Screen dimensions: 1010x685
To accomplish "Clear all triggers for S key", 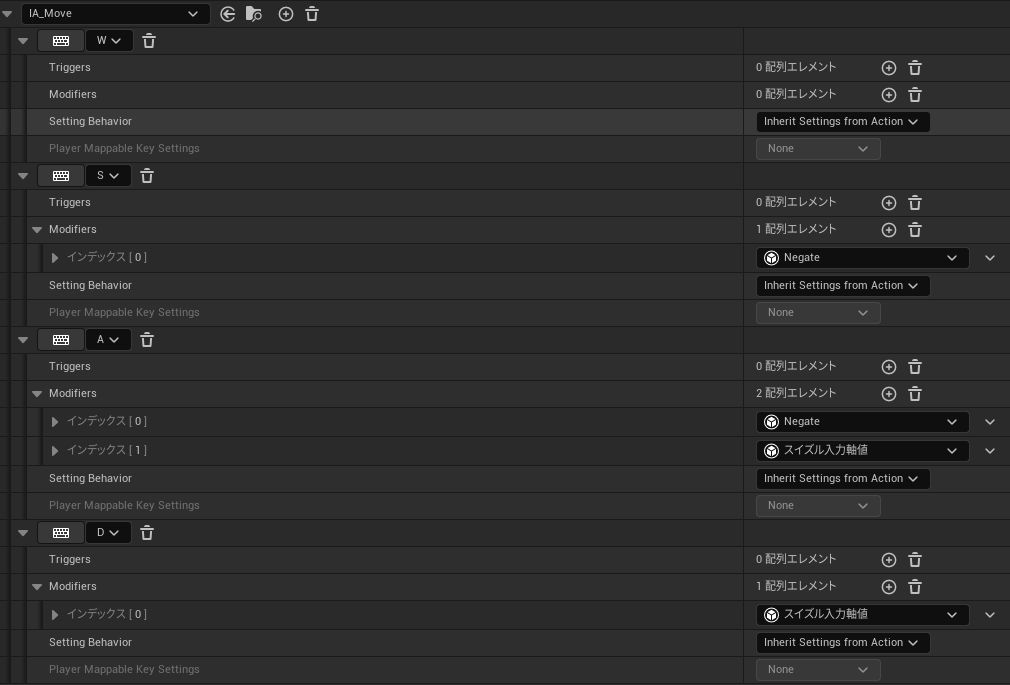I will (x=915, y=203).
